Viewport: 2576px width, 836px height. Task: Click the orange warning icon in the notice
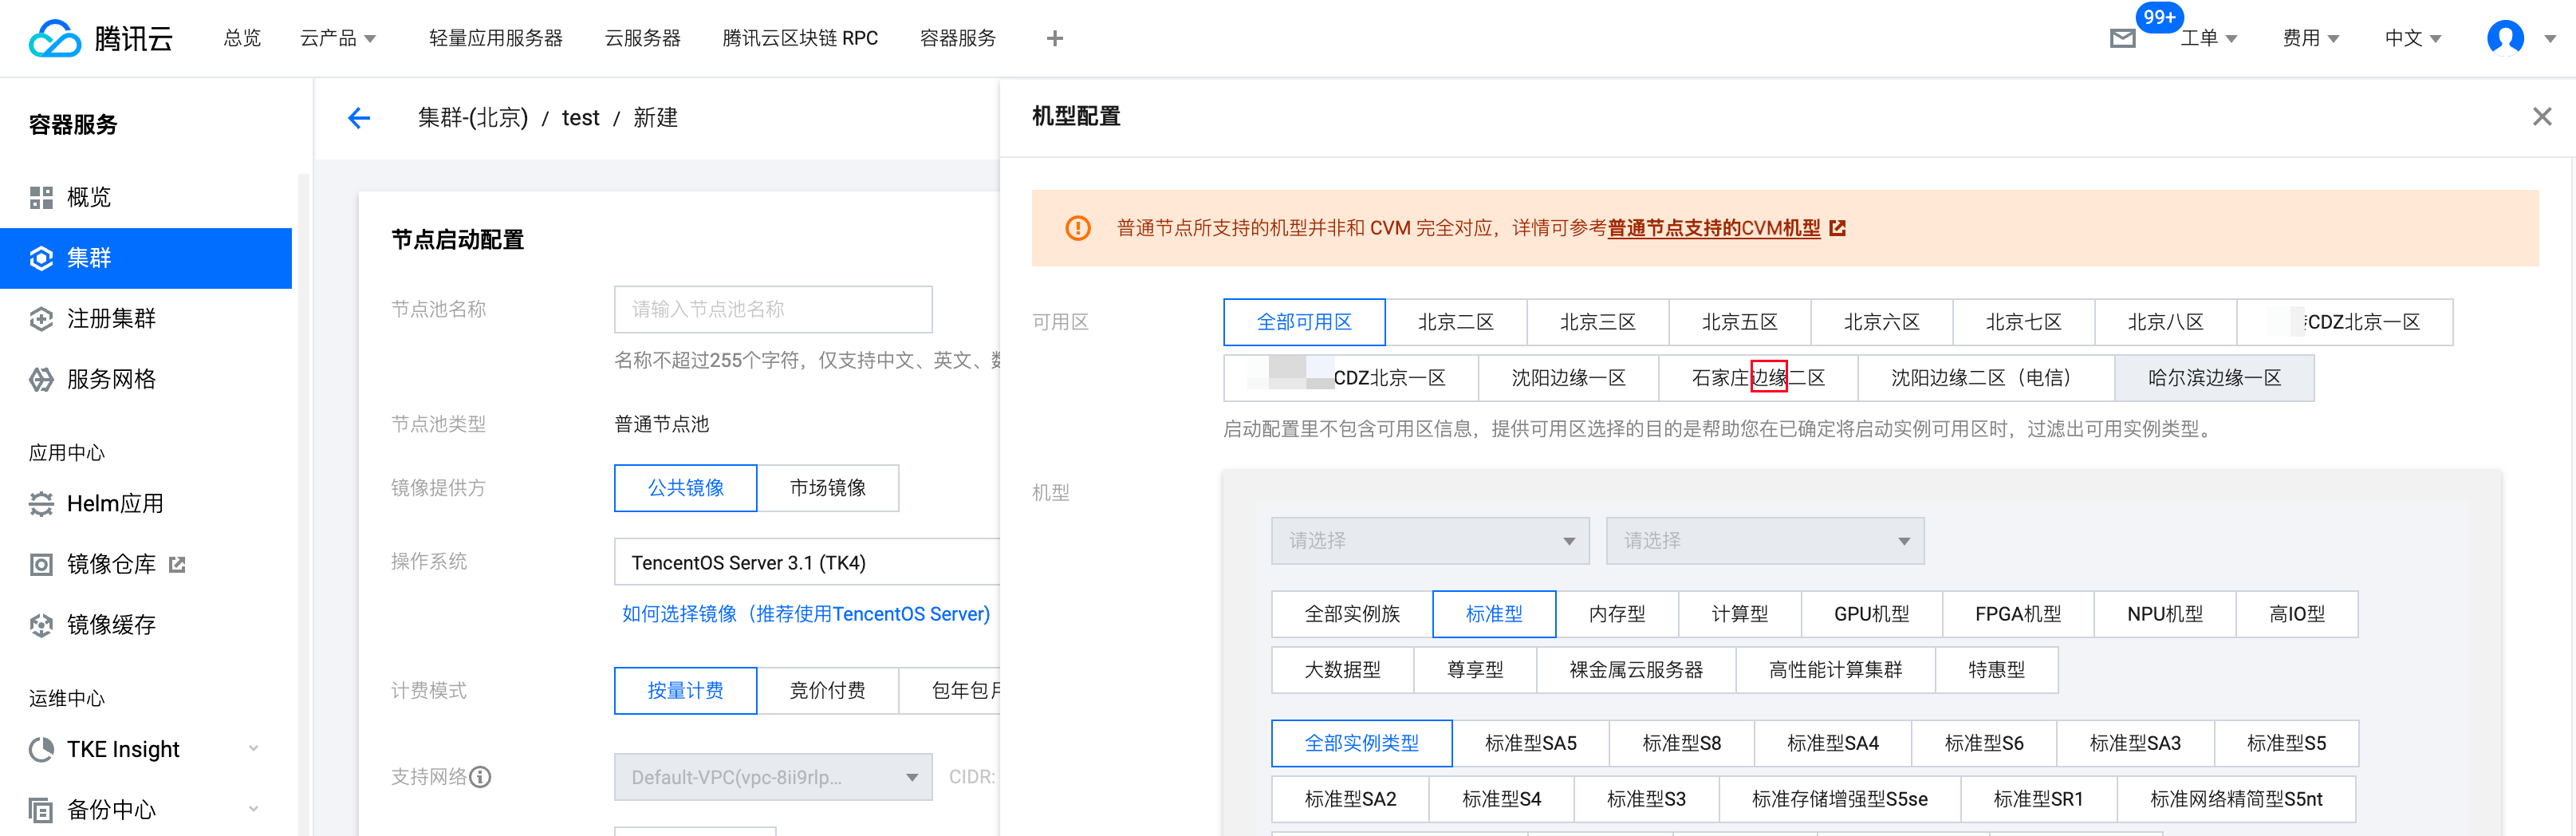[x=1077, y=228]
